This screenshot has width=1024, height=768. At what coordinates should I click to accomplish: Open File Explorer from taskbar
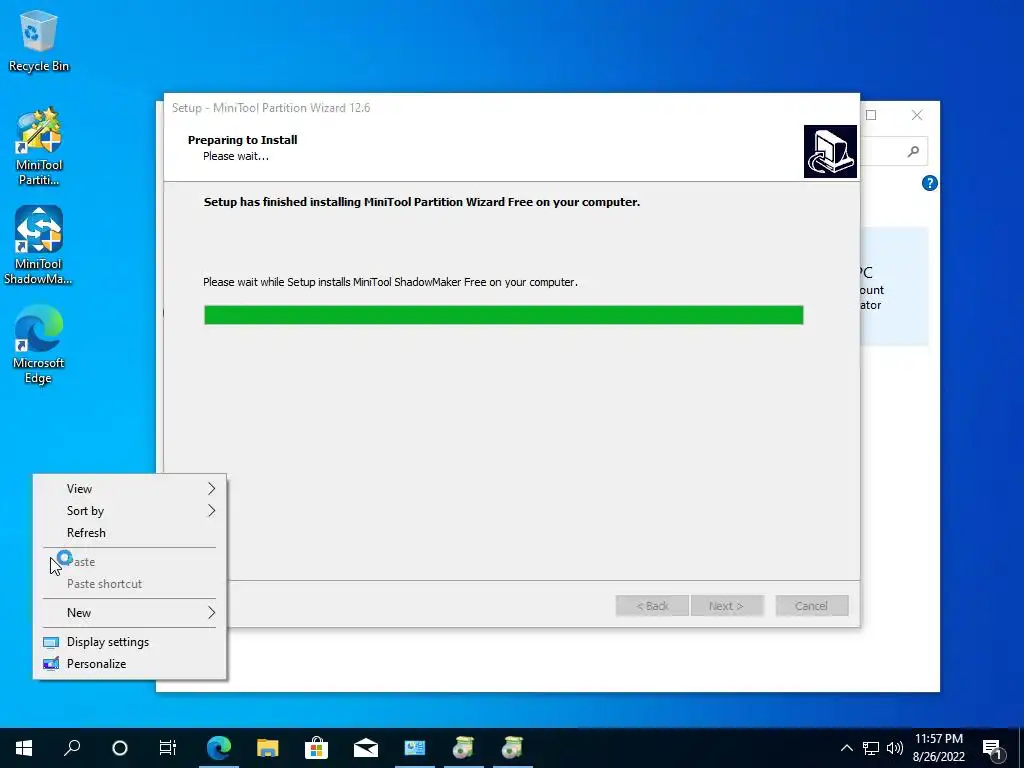point(267,748)
